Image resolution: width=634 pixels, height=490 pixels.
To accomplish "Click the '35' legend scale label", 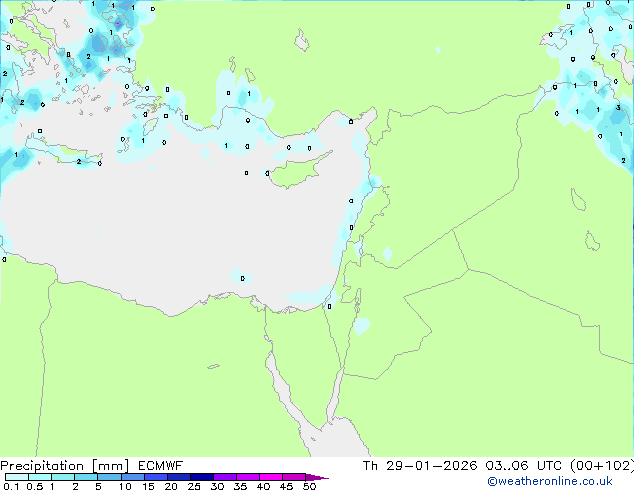I will point(240,486).
